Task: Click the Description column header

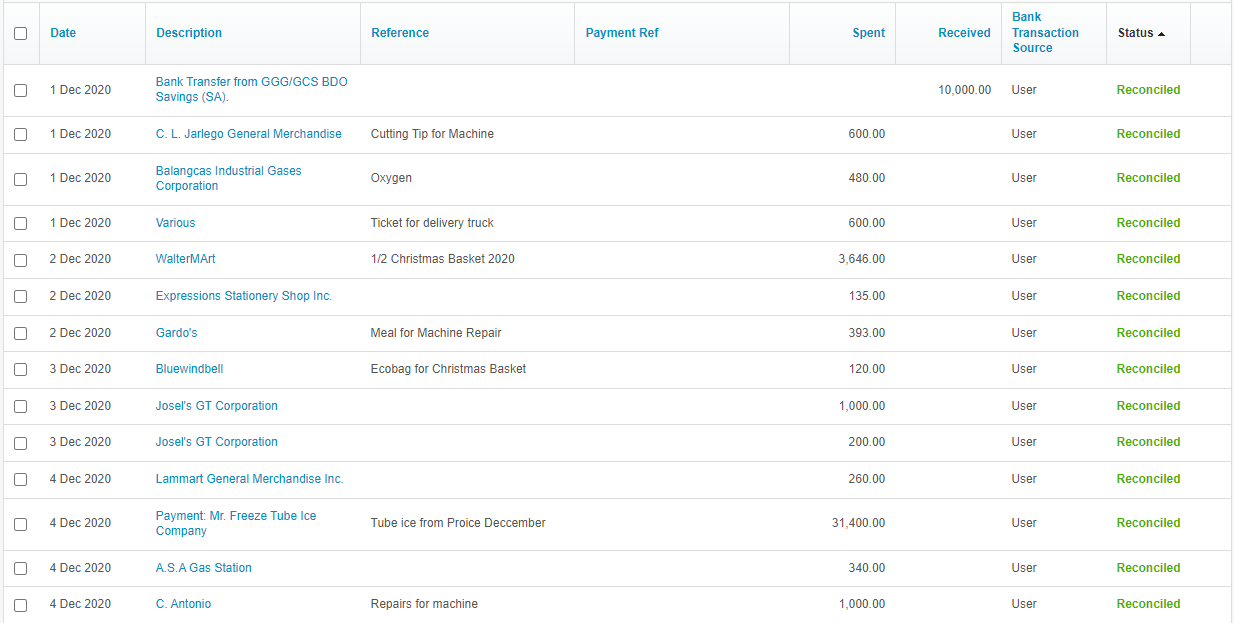Action: point(189,33)
